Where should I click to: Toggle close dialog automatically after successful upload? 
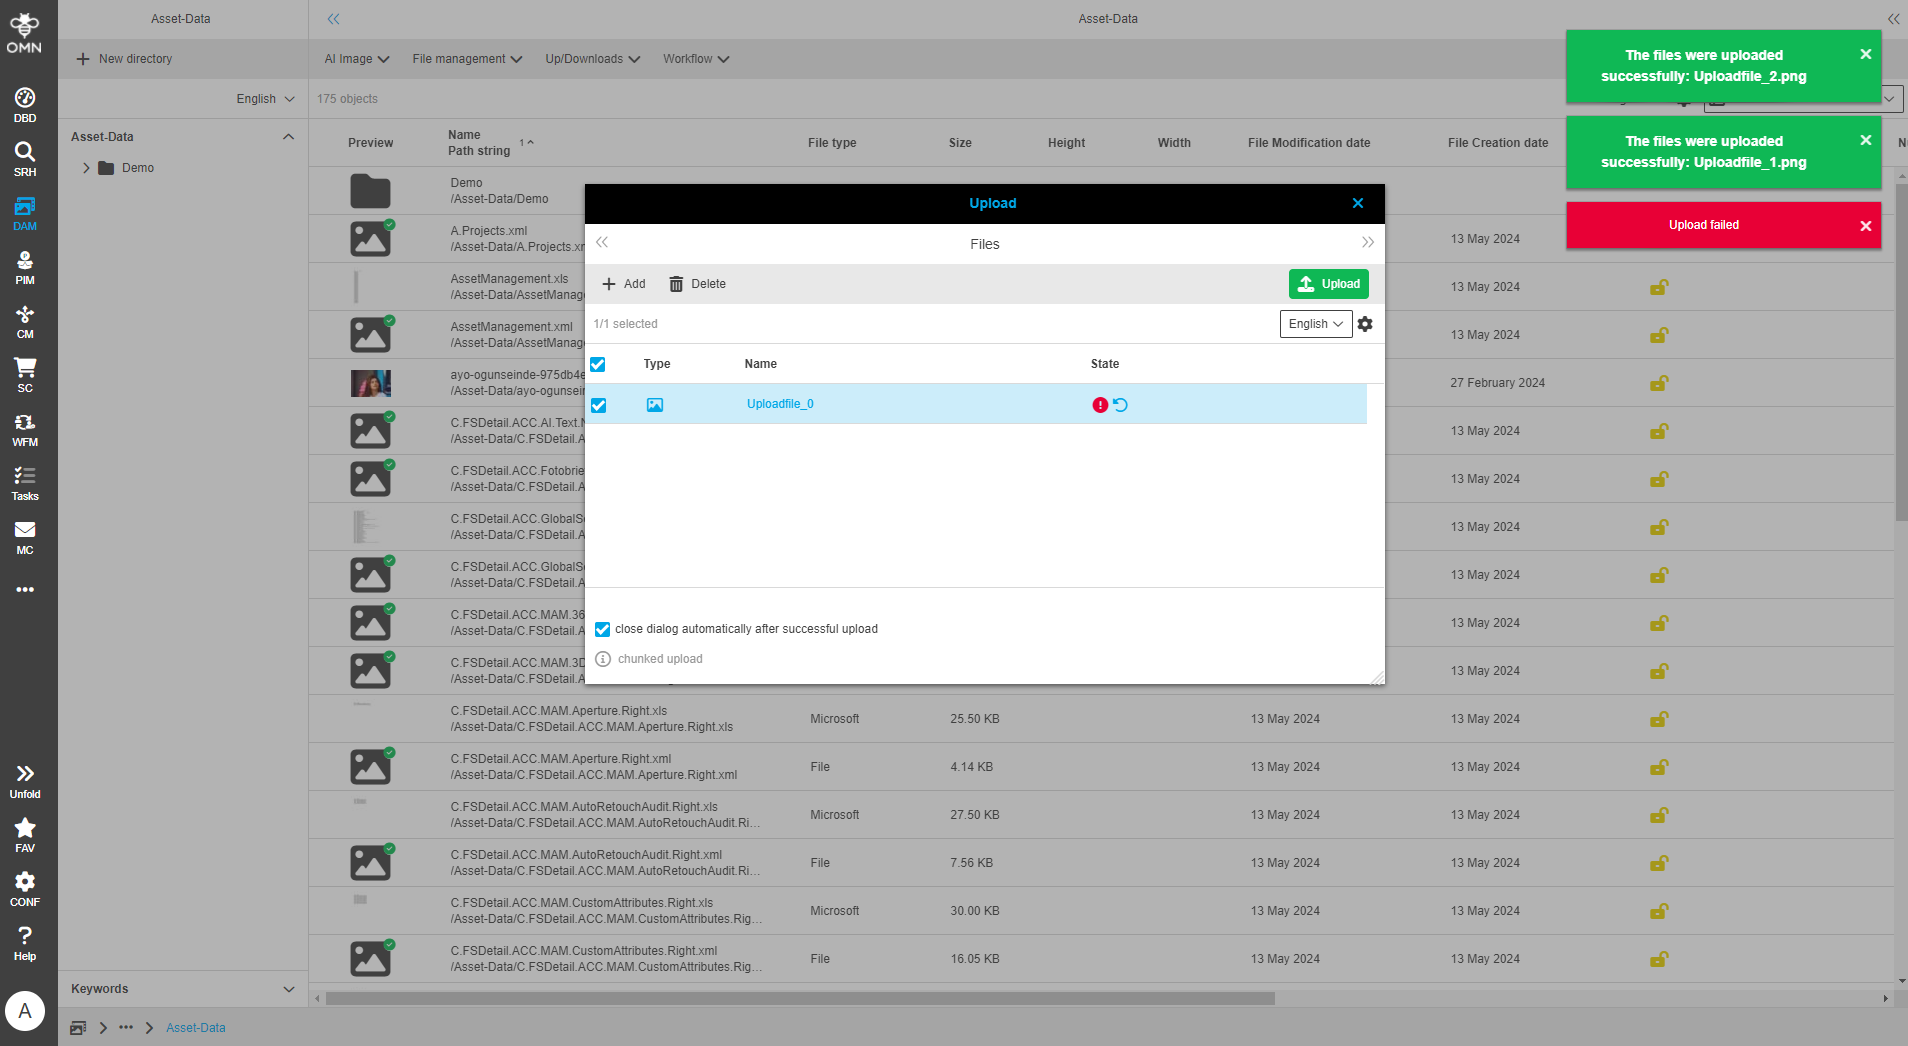[602, 629]
